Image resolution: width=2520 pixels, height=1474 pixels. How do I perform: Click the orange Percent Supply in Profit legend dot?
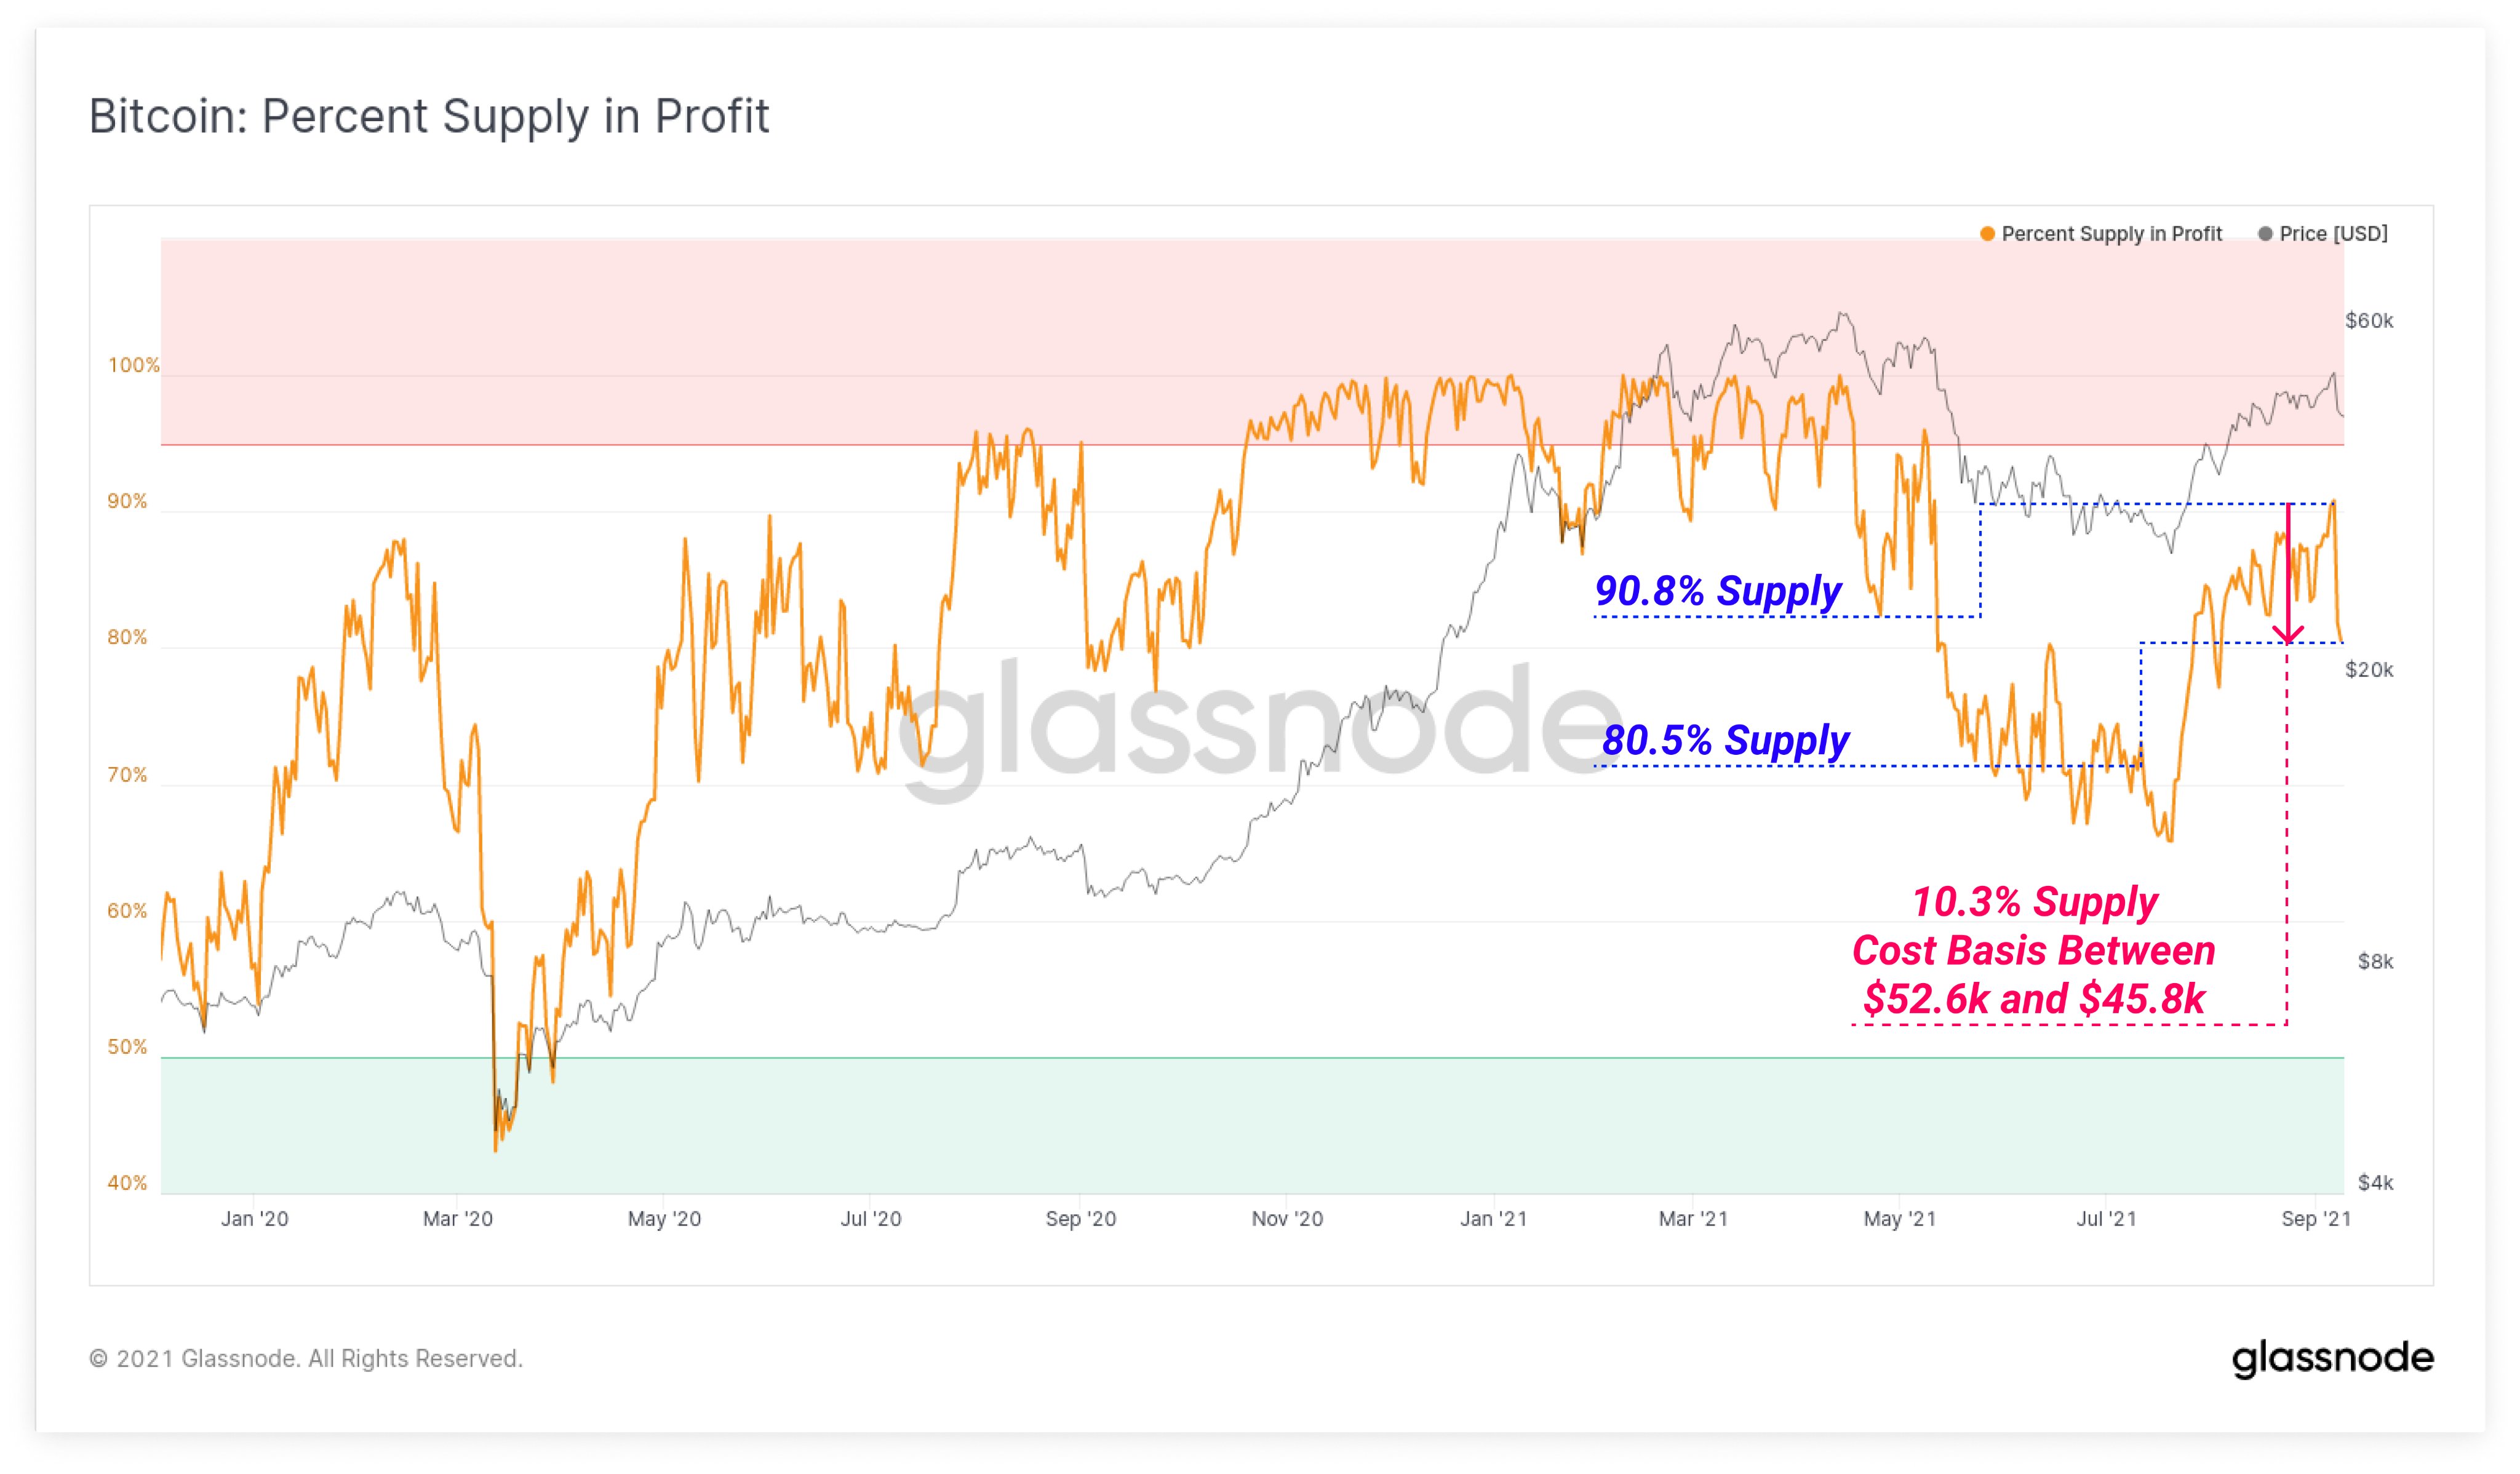1987,234
